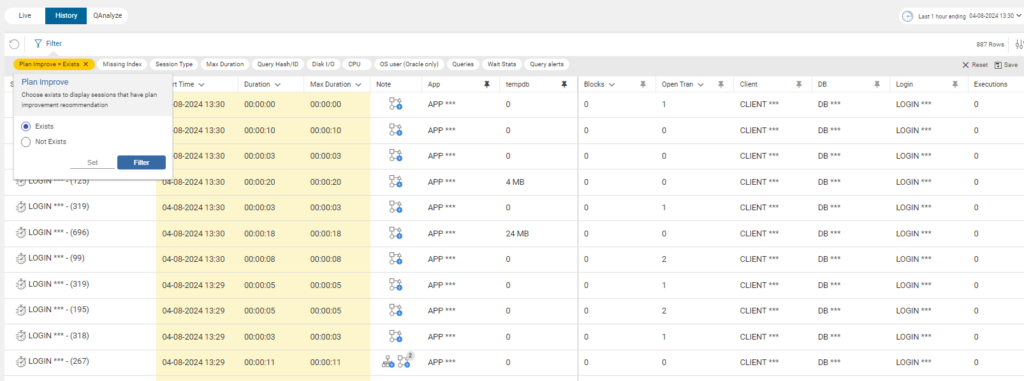Click the blue Filter button
This screenshot has width=1024, height=381.
[x=141, y=162]
